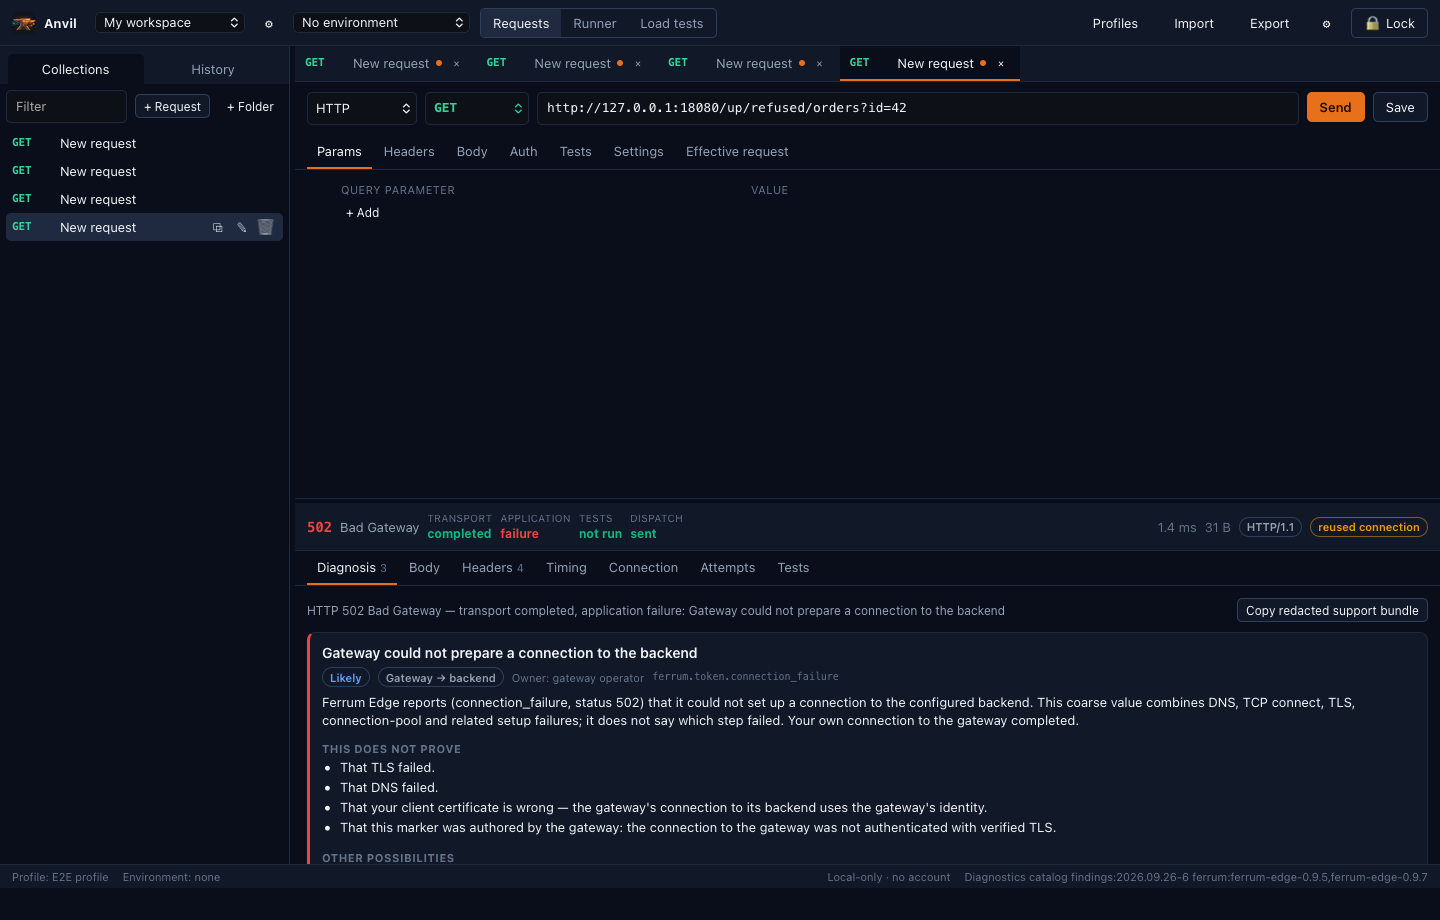1440x920 pixels.
Task: Create a folder with + Folder
Action: [x=250, y=106]
